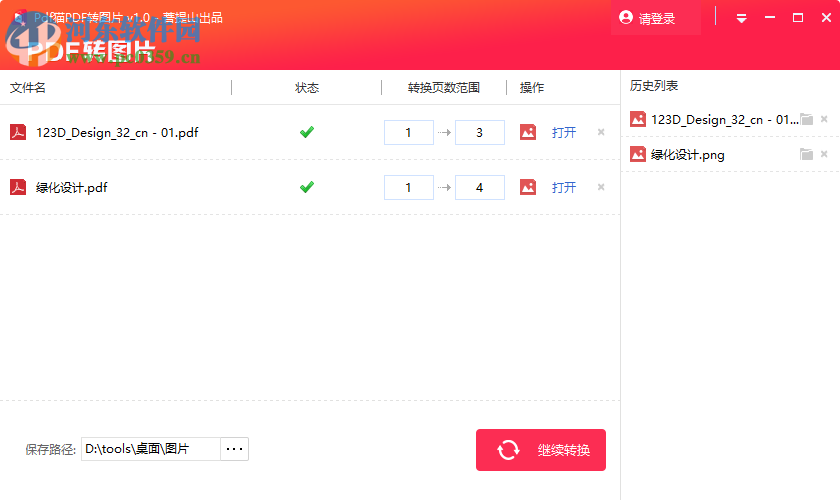Click the 历史列表 panel heading

coord(654,86)
